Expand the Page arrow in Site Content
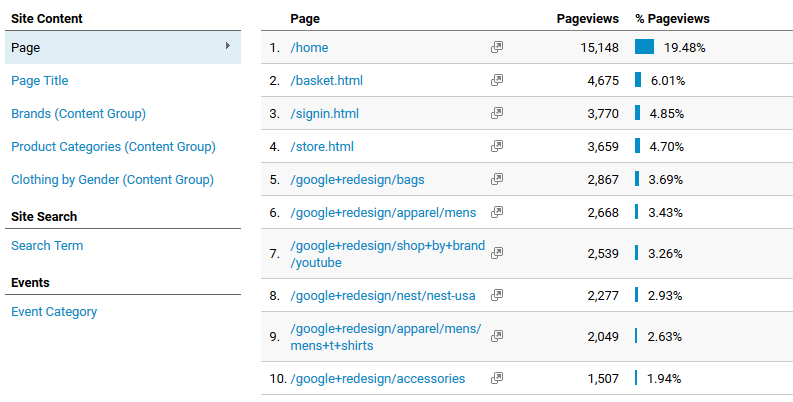793x402 pixels. click(228, 46)
